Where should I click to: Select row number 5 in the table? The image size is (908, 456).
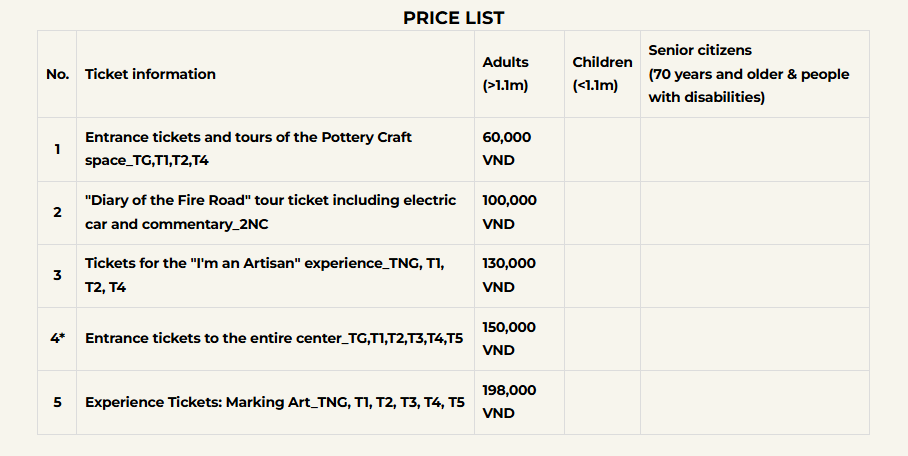pyautogui.click(x=57, y=402)
